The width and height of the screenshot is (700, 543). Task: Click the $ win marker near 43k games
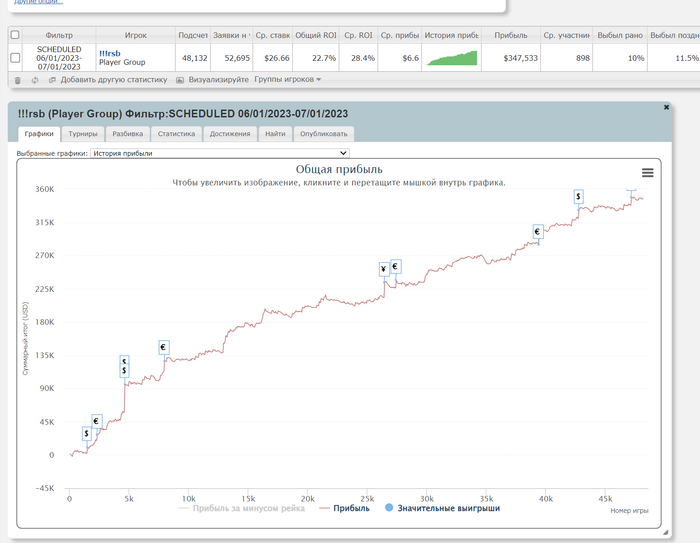tap(578, 196)
